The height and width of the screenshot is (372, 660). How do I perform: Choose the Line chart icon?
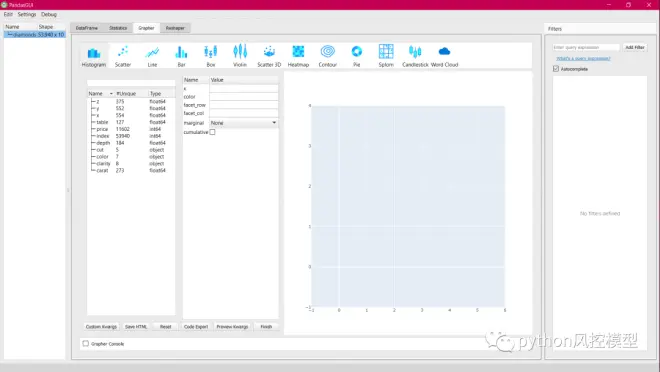[152, 56]
